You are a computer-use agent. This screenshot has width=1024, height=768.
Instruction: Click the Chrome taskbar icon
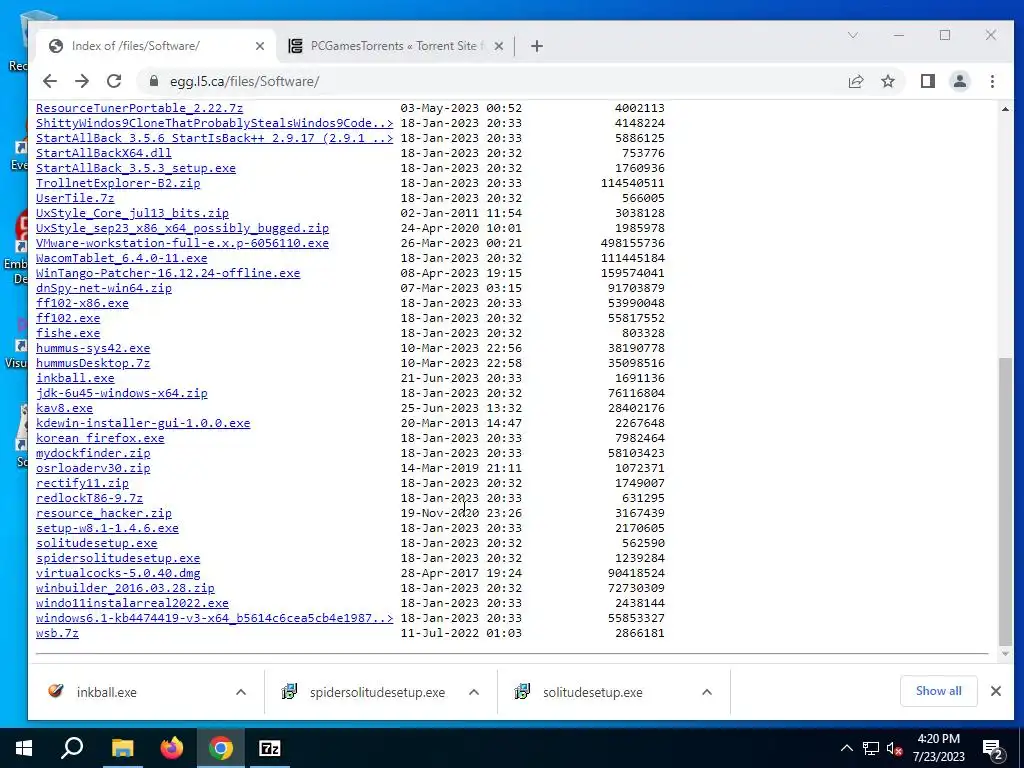click(x=221, y=748)
